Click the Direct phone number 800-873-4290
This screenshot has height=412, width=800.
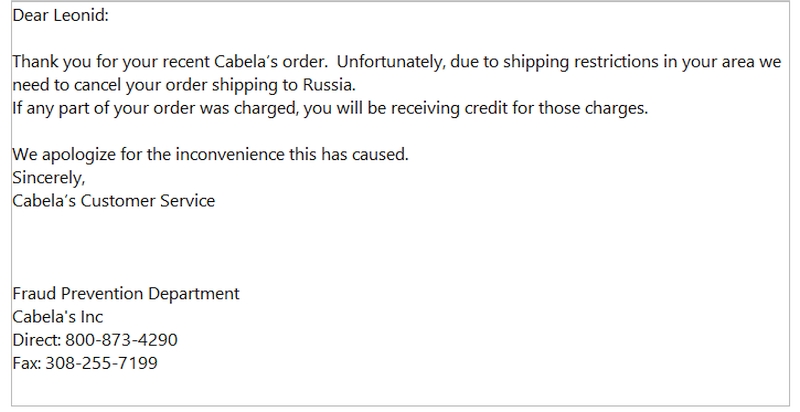[121, 340]
